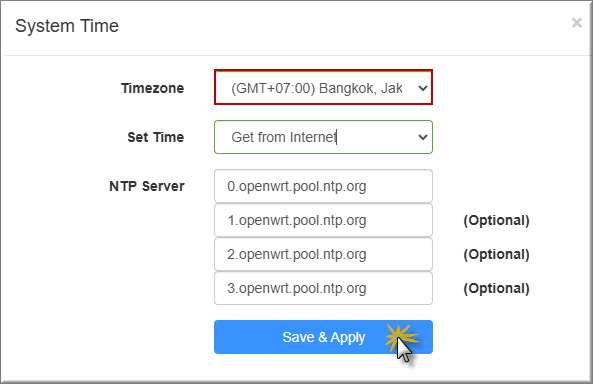
Task: Focus the 3.openwrt.pool.ntp.org server field
Action: pos(323,288)
